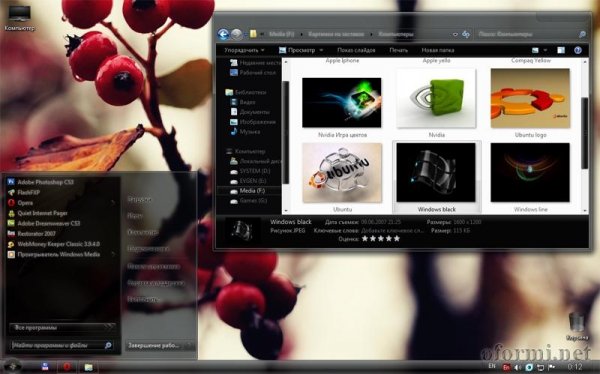600x374 pixels.
Task: Open the Opera taskbar icon
Action: click(67, 367)
